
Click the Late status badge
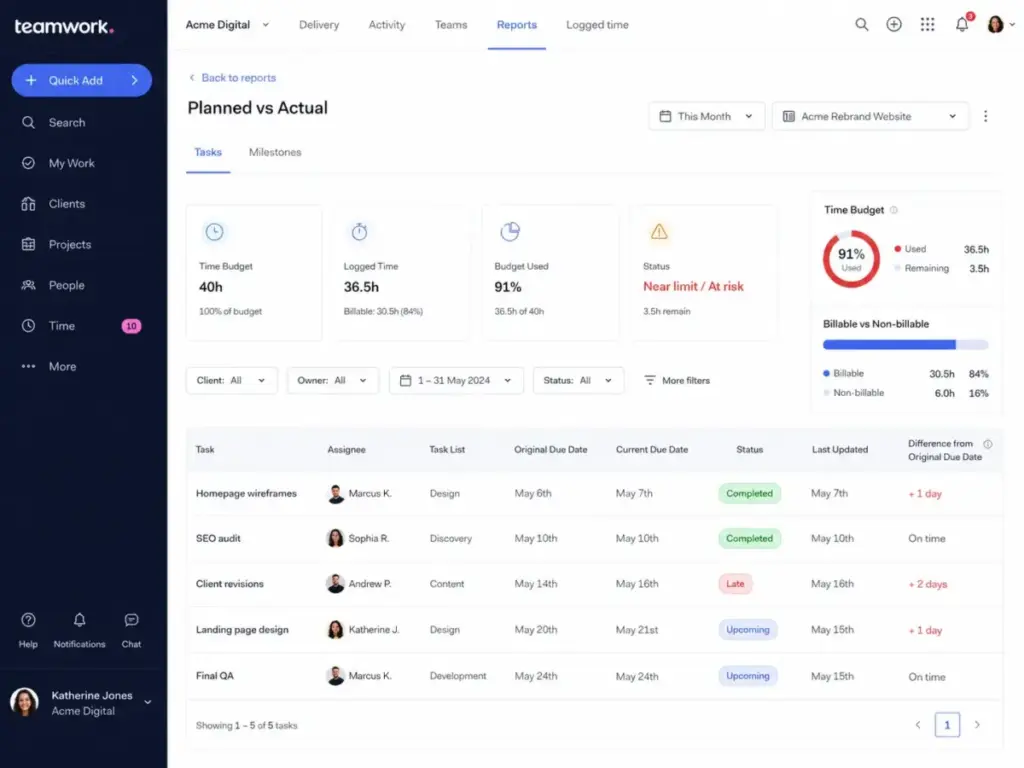point(735,584)
